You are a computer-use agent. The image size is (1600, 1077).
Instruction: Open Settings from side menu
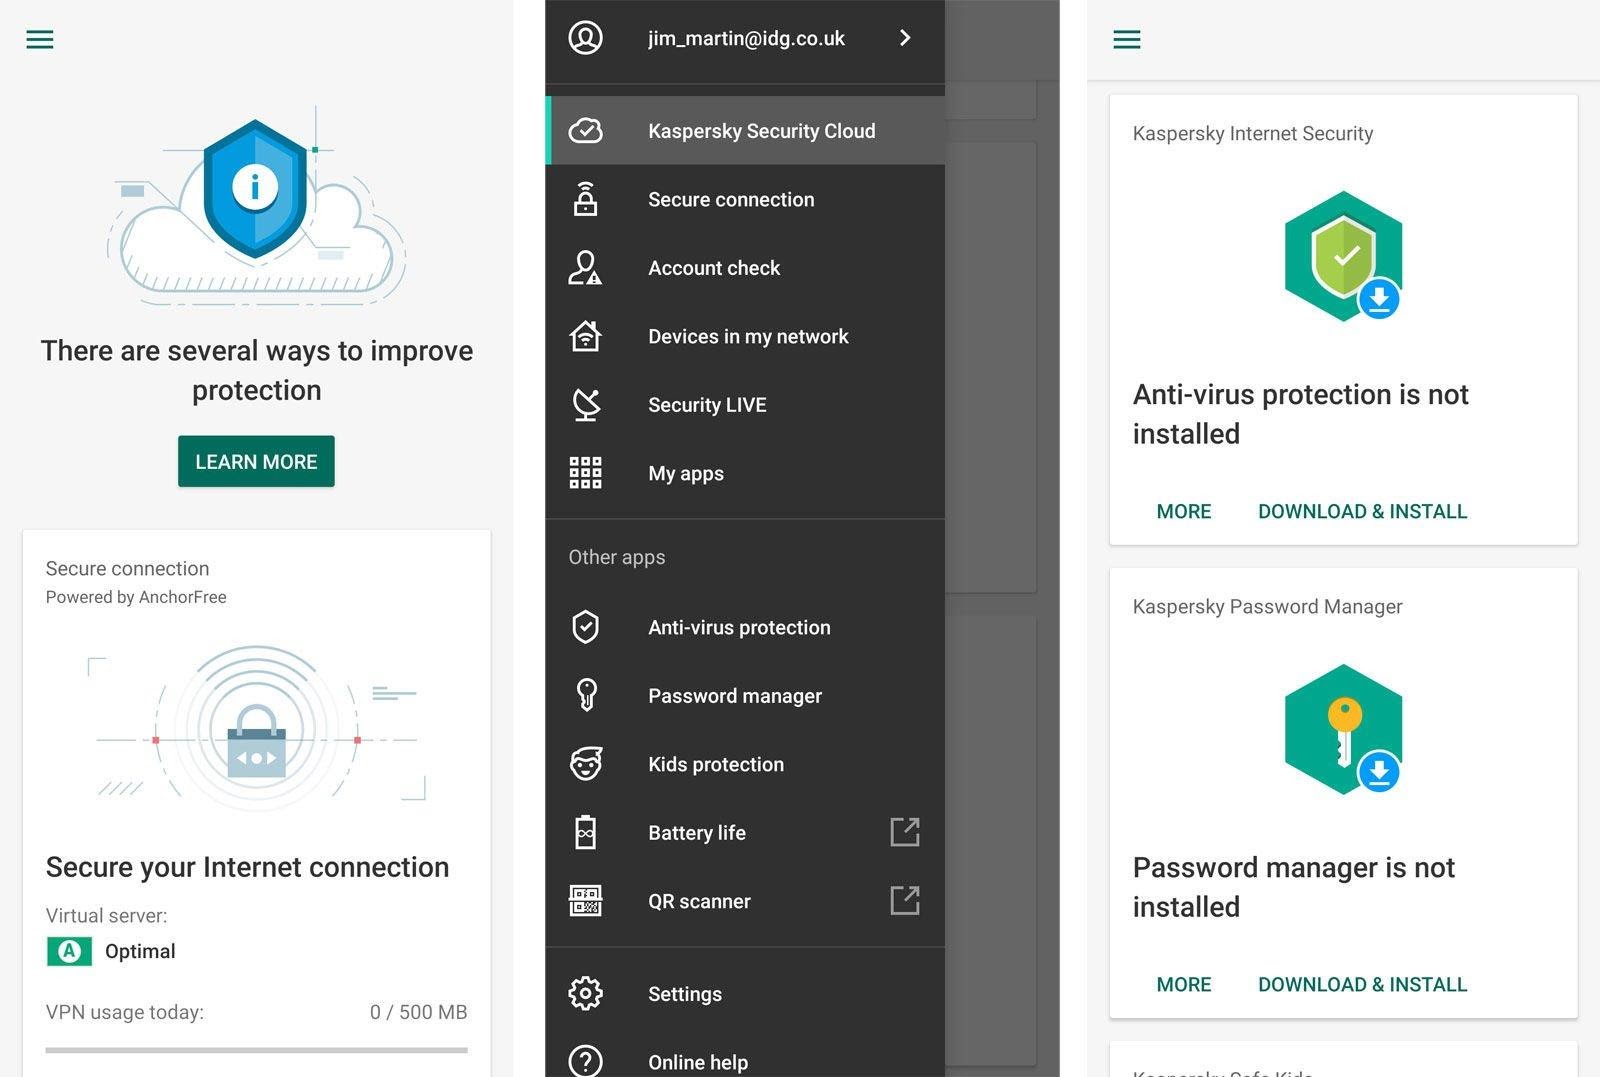coord(745,993)
